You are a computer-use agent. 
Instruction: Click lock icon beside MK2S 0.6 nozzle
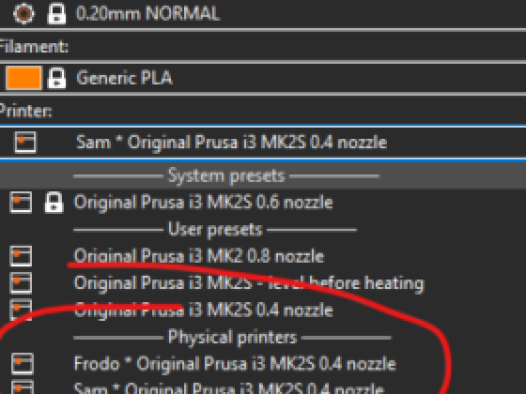click(x=54, y=202)
